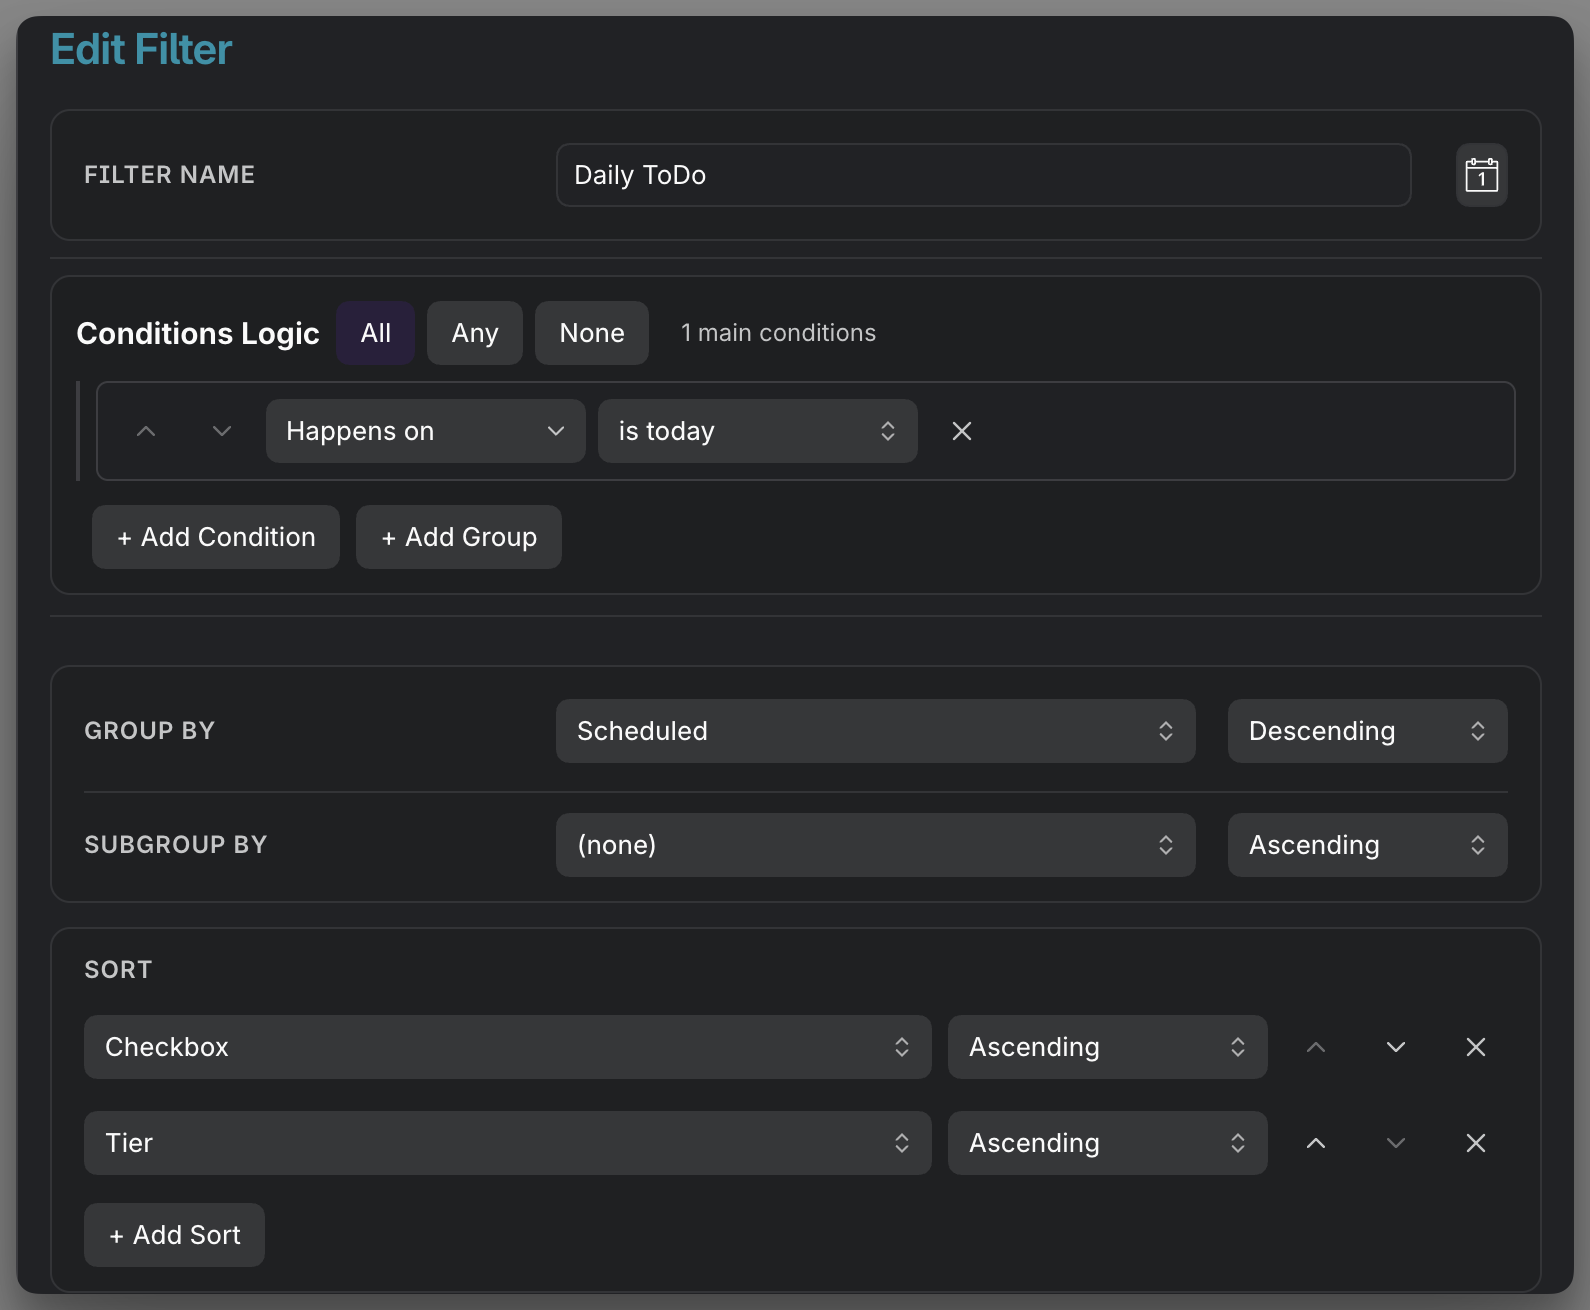Click the Edit Filter heading
The width and height of the screenshot is (1590, 1310).
point(141,50)
